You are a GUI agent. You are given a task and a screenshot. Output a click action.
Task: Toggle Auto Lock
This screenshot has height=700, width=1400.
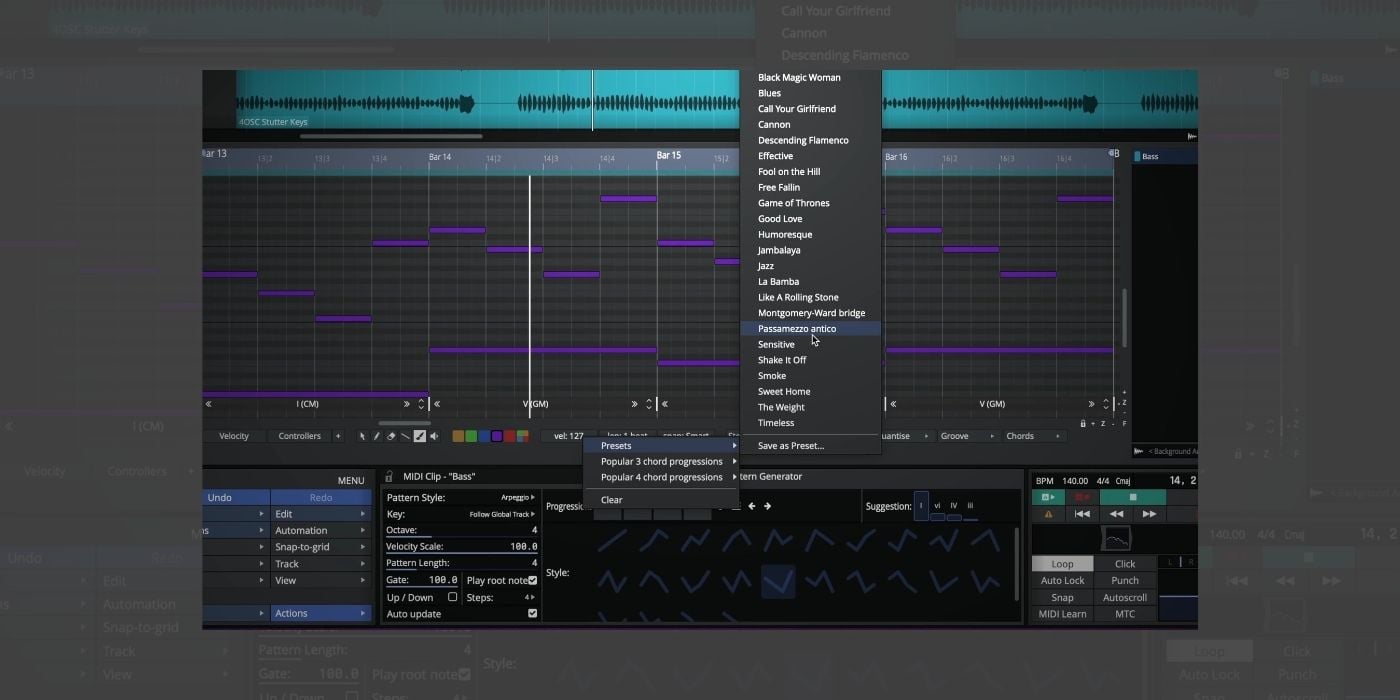pyautogui.click(x=1062, y=580)
